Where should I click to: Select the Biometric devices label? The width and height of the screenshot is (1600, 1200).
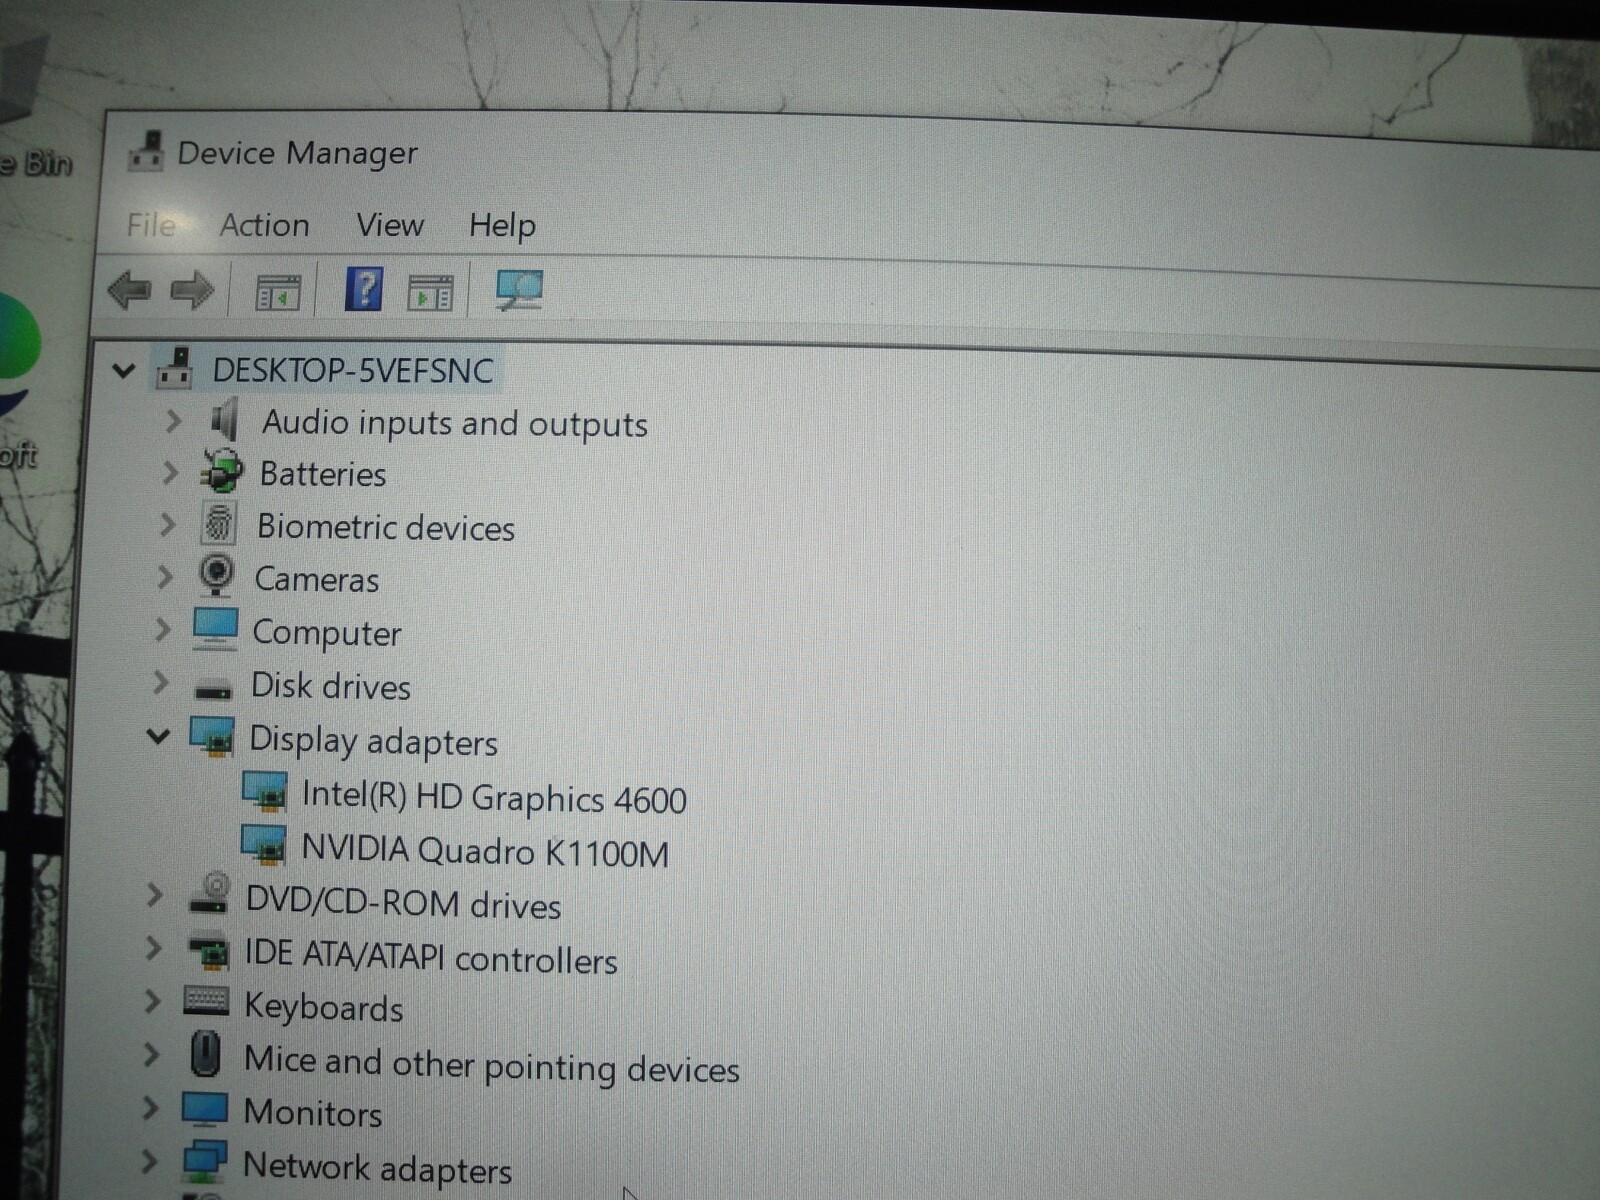[x=386, y=527]
